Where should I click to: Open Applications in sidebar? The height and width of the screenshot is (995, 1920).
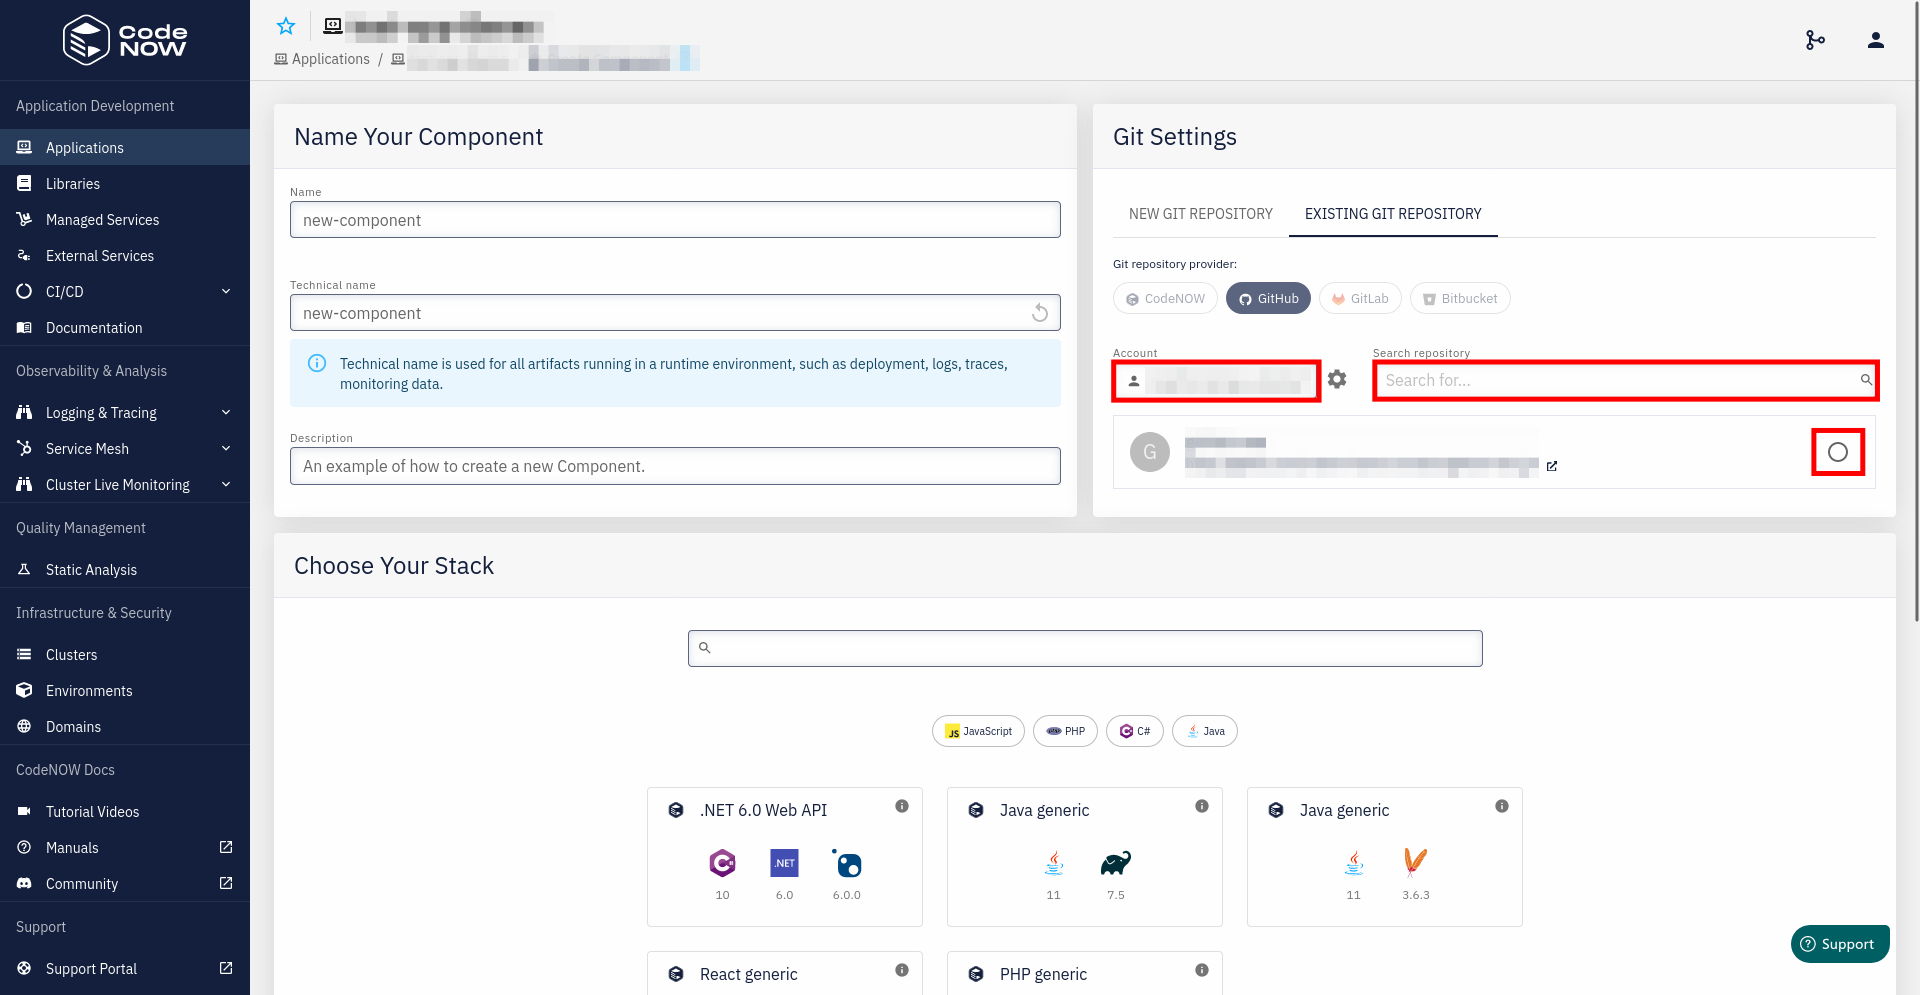coord(125,147)
